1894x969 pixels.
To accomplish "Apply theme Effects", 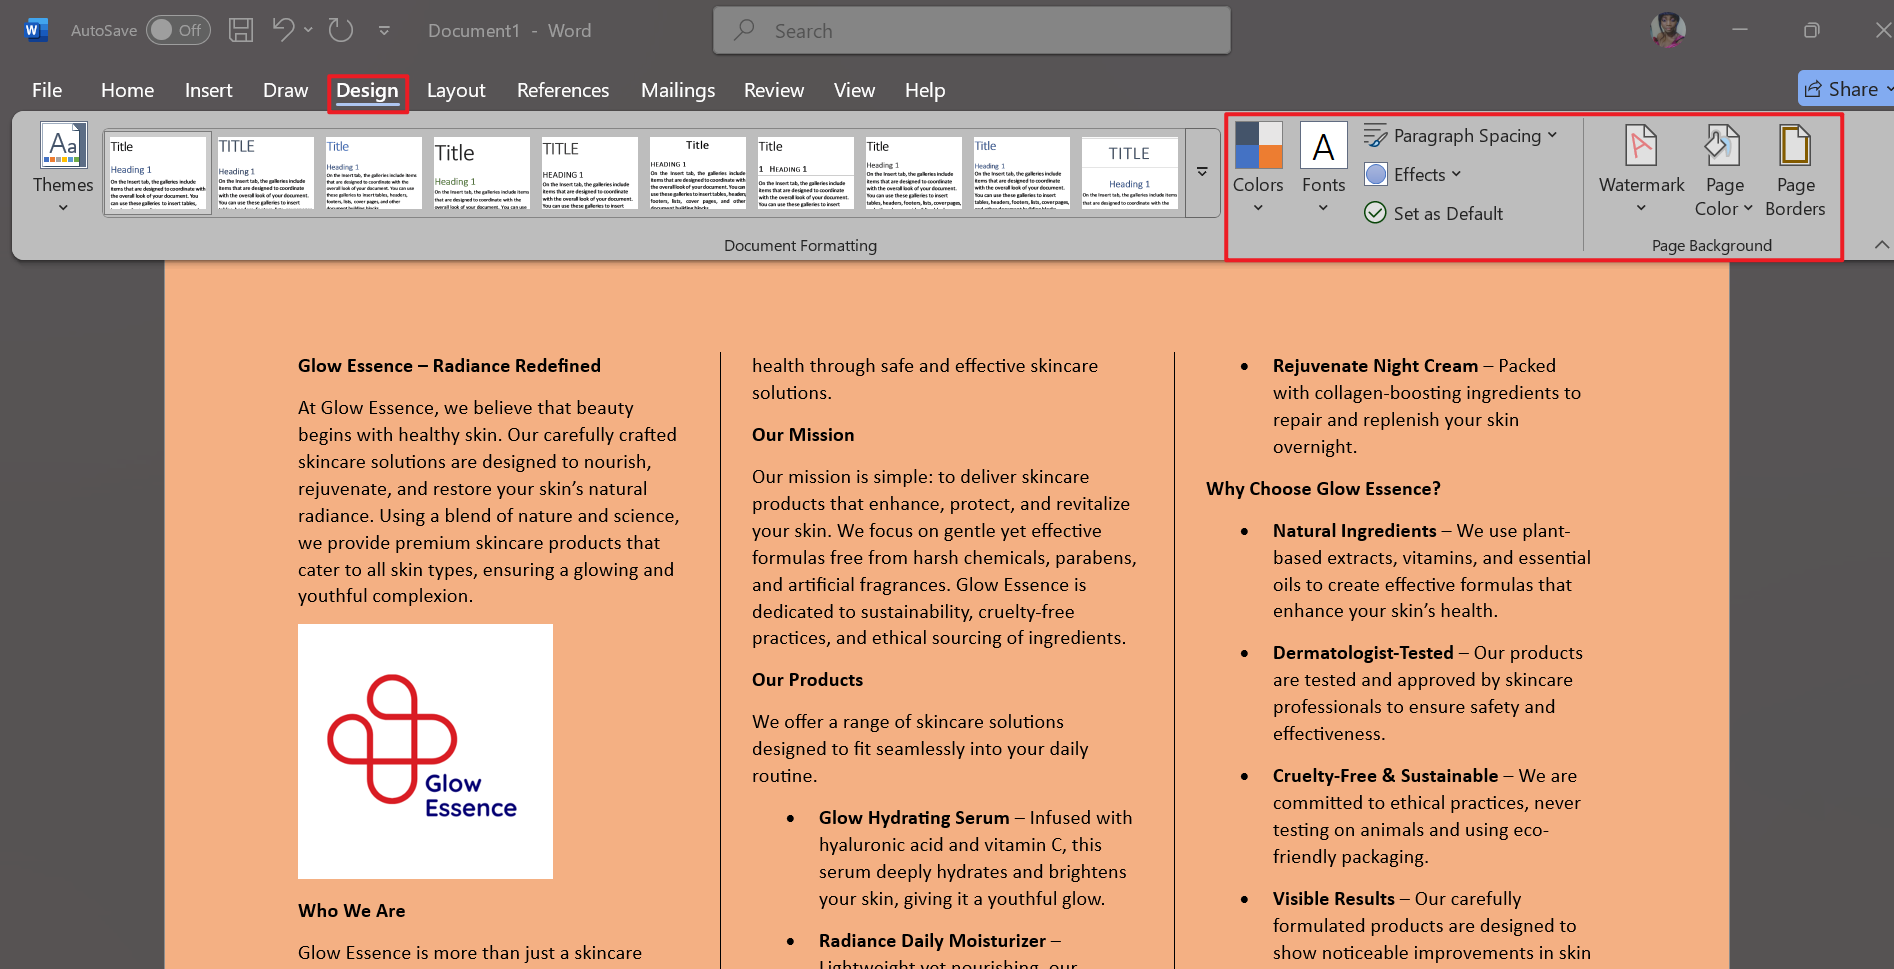I will pyautogui.click(x=1412, y=174).
